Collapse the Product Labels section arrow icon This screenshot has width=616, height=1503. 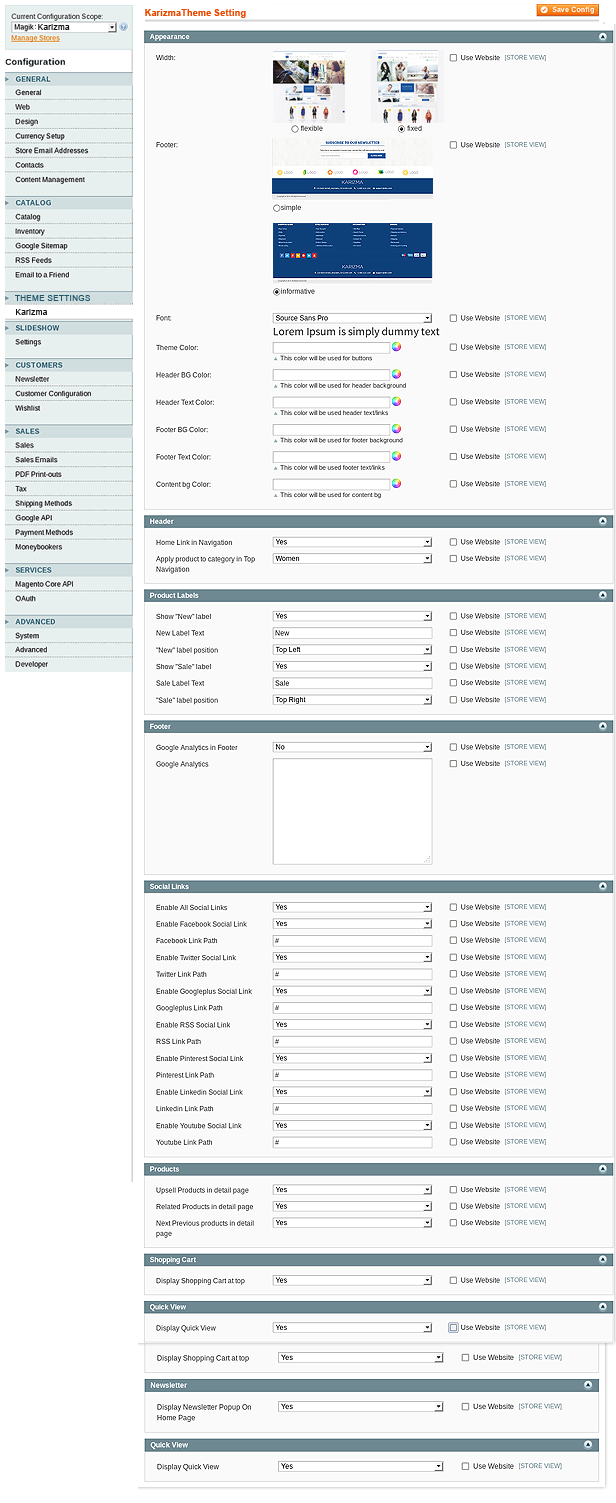click(x=603, y=596)
